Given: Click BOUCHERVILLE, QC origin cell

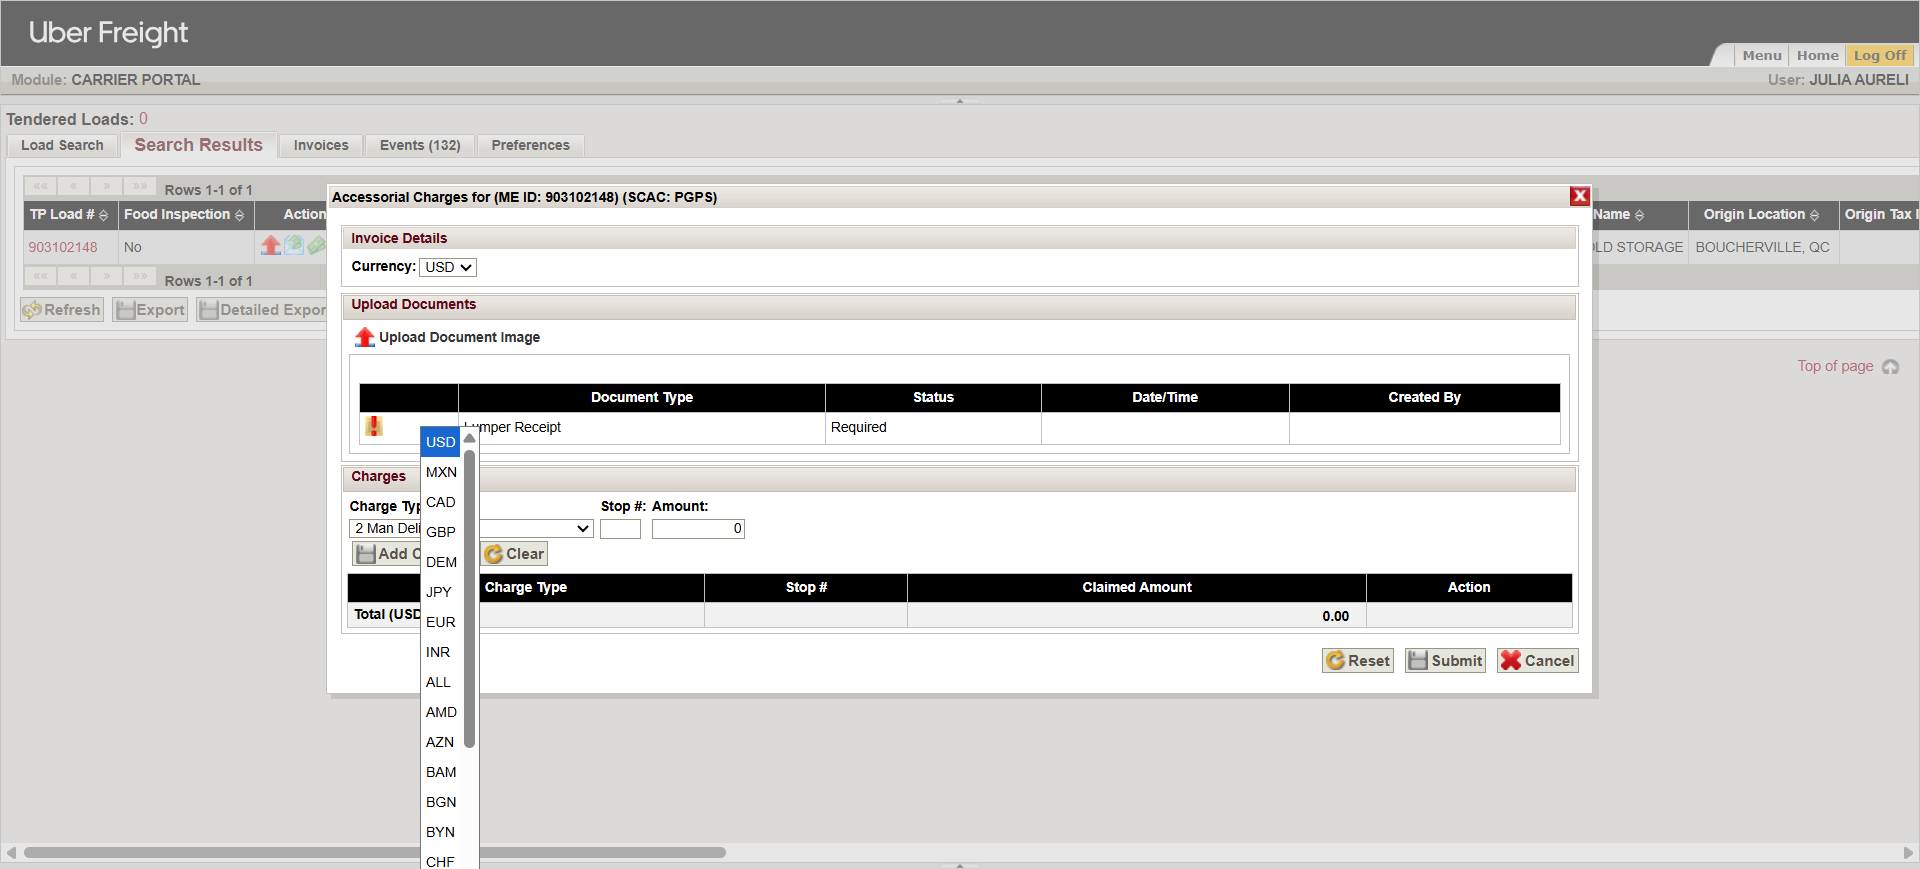Looking at the screenshot, I should coord(1763,247).
